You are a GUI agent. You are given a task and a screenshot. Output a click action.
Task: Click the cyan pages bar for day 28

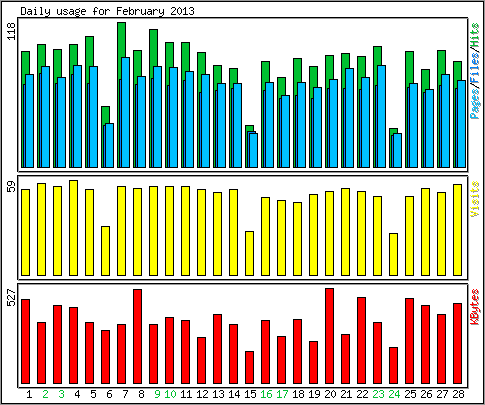click(x=462, y=124)
